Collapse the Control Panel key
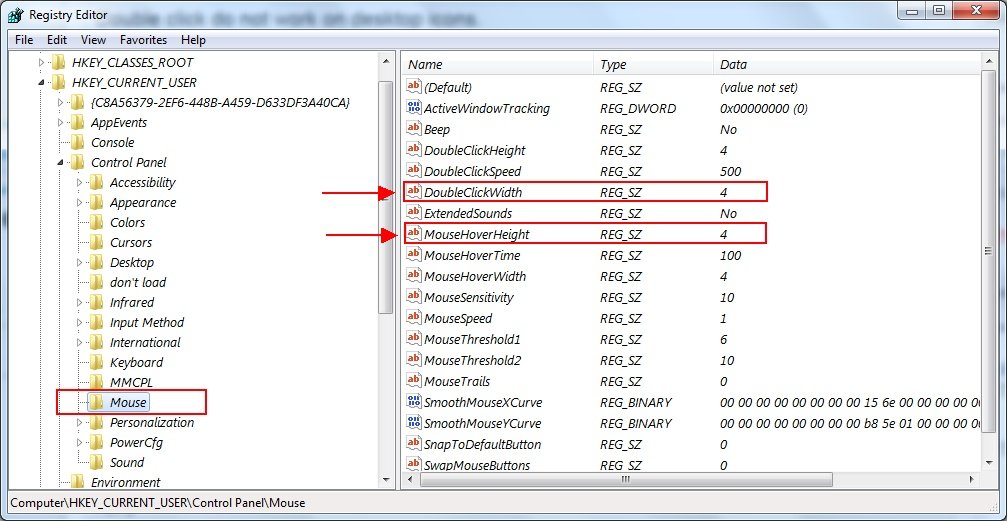1007x521 pixels. (x=61, y=163)
